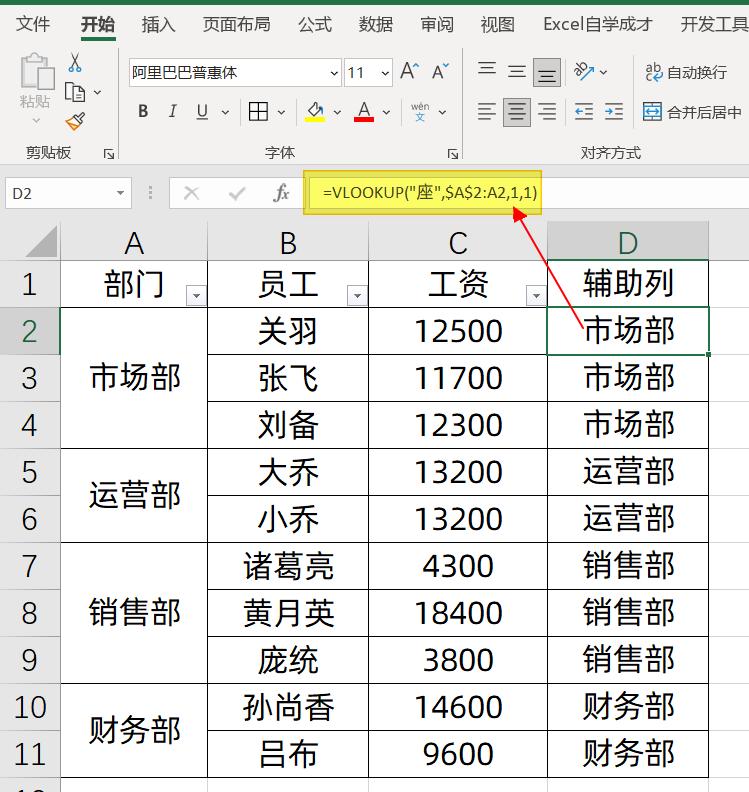Decrease font size with small A
Viewport: 749px width, 792px height.
440,72
